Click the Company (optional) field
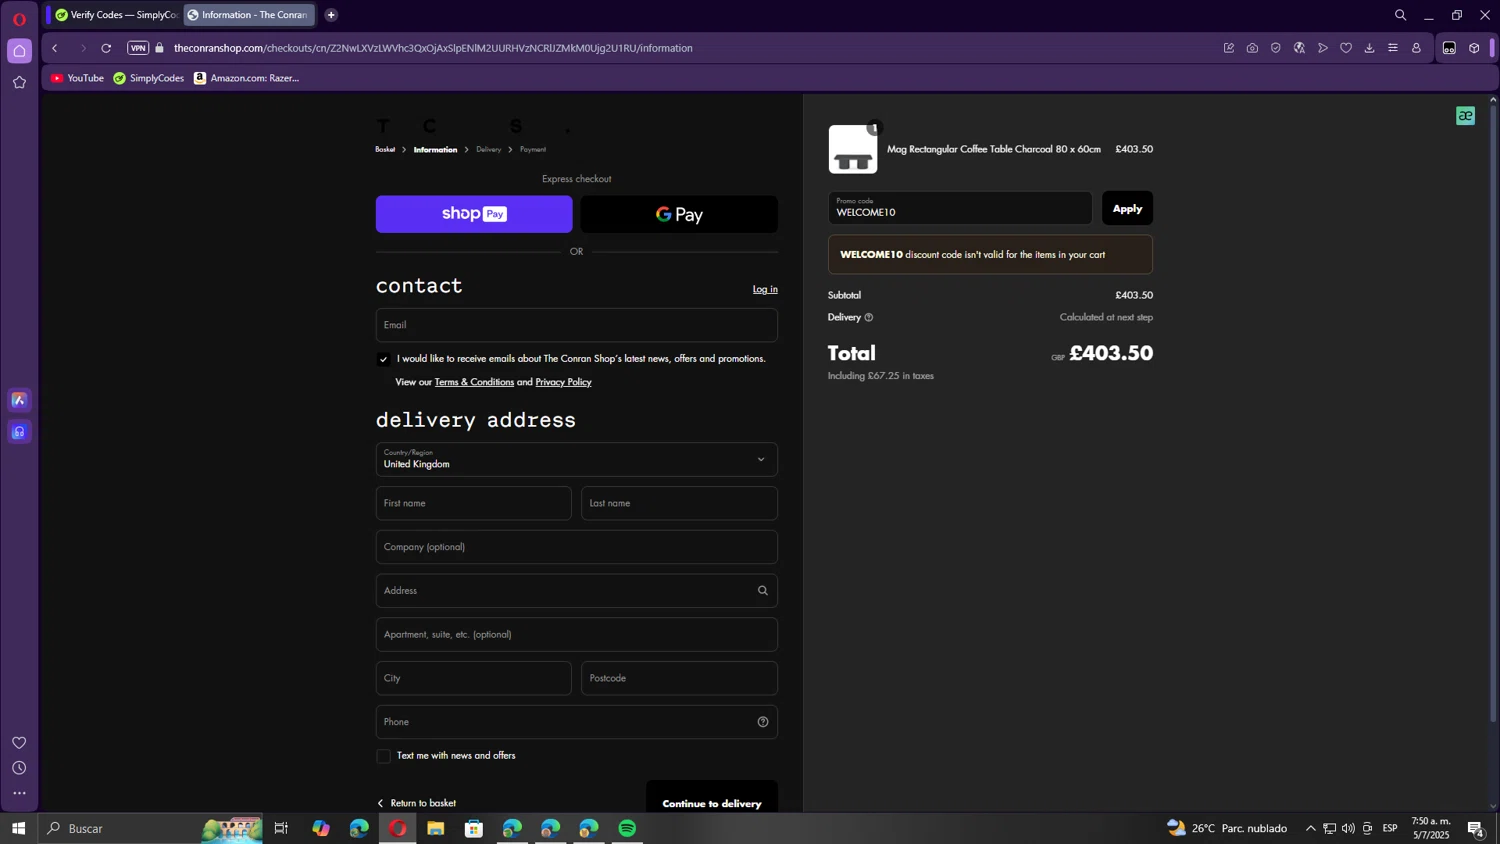 pos(577,547)
